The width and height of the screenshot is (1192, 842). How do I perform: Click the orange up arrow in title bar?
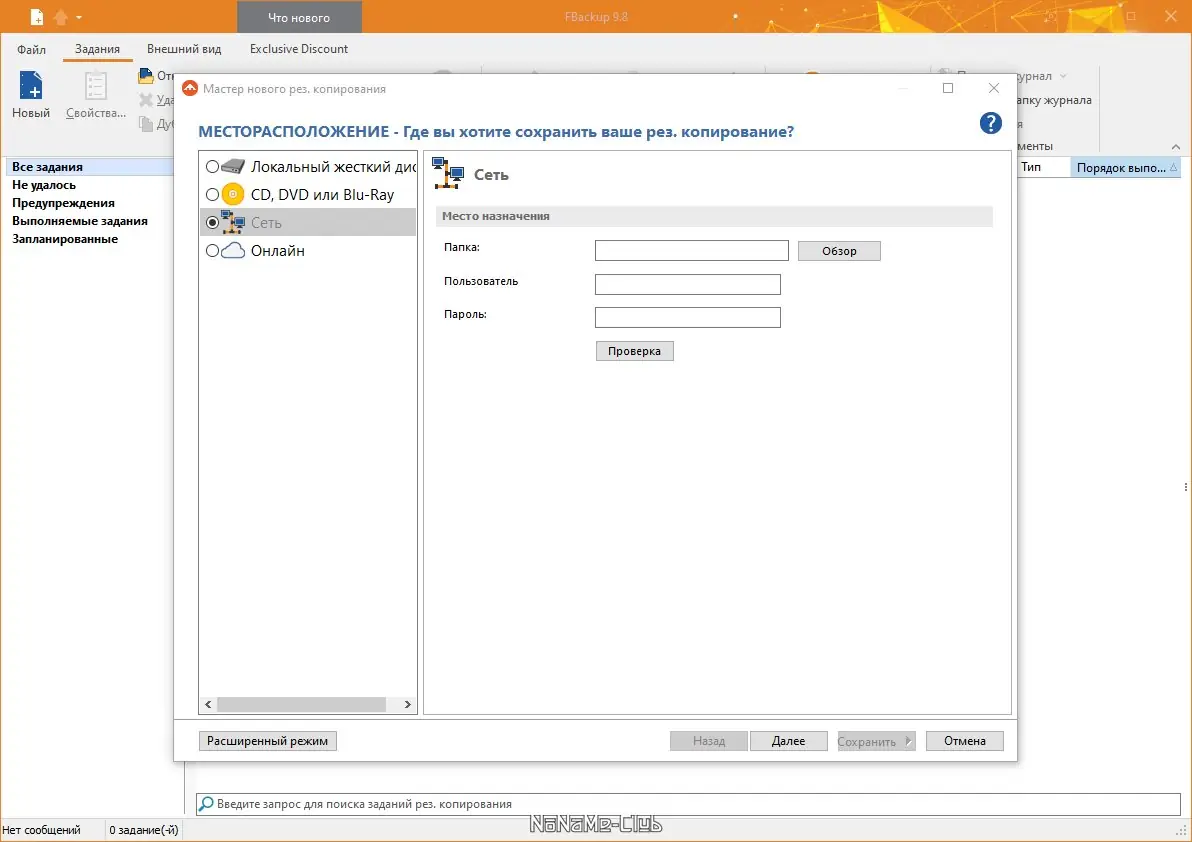pos(61,16)
